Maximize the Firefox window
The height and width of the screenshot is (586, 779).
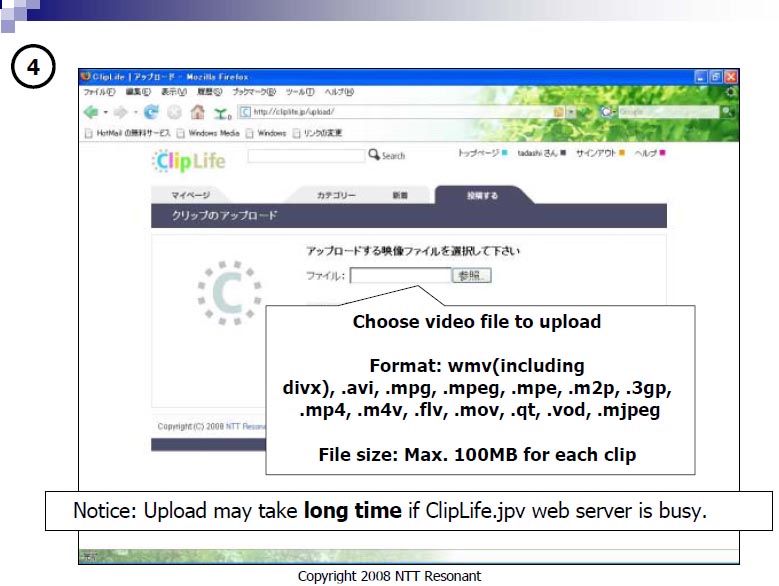tap(715, 77)
